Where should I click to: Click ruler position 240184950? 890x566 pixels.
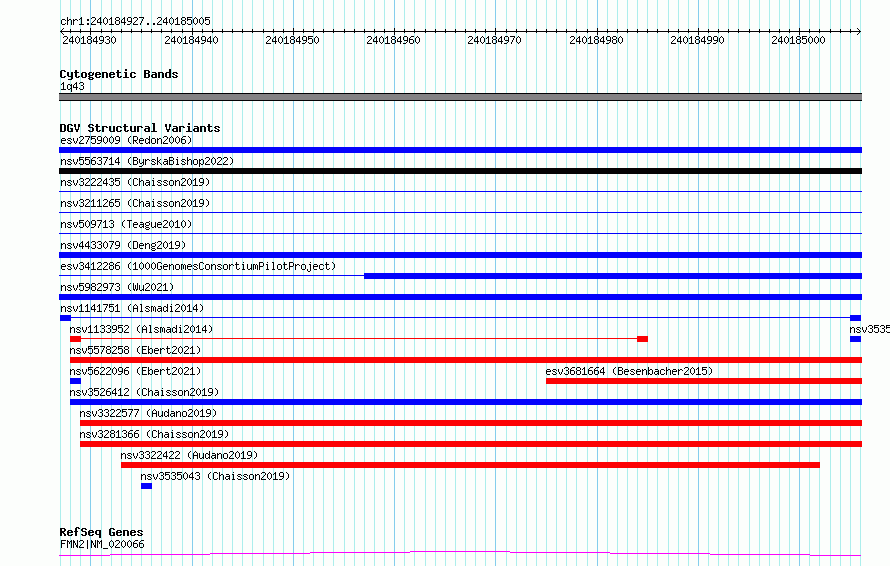(x=292, y=40)
